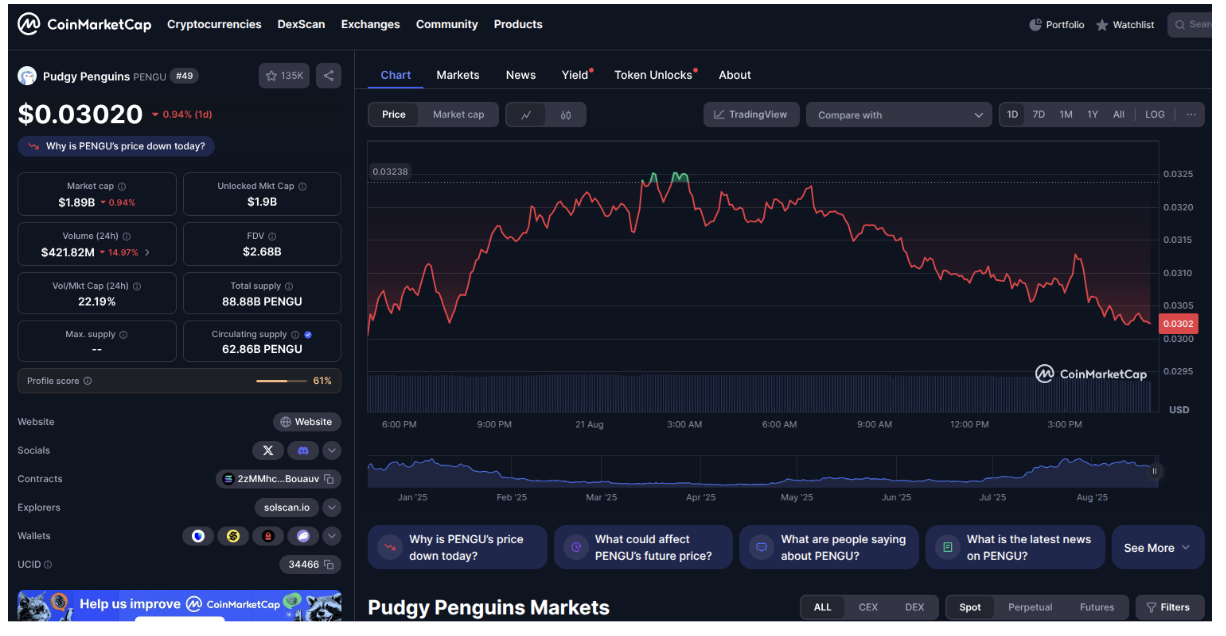
Task: Copy the 2zMMhc contract address
Action: (x=330, y=479)
